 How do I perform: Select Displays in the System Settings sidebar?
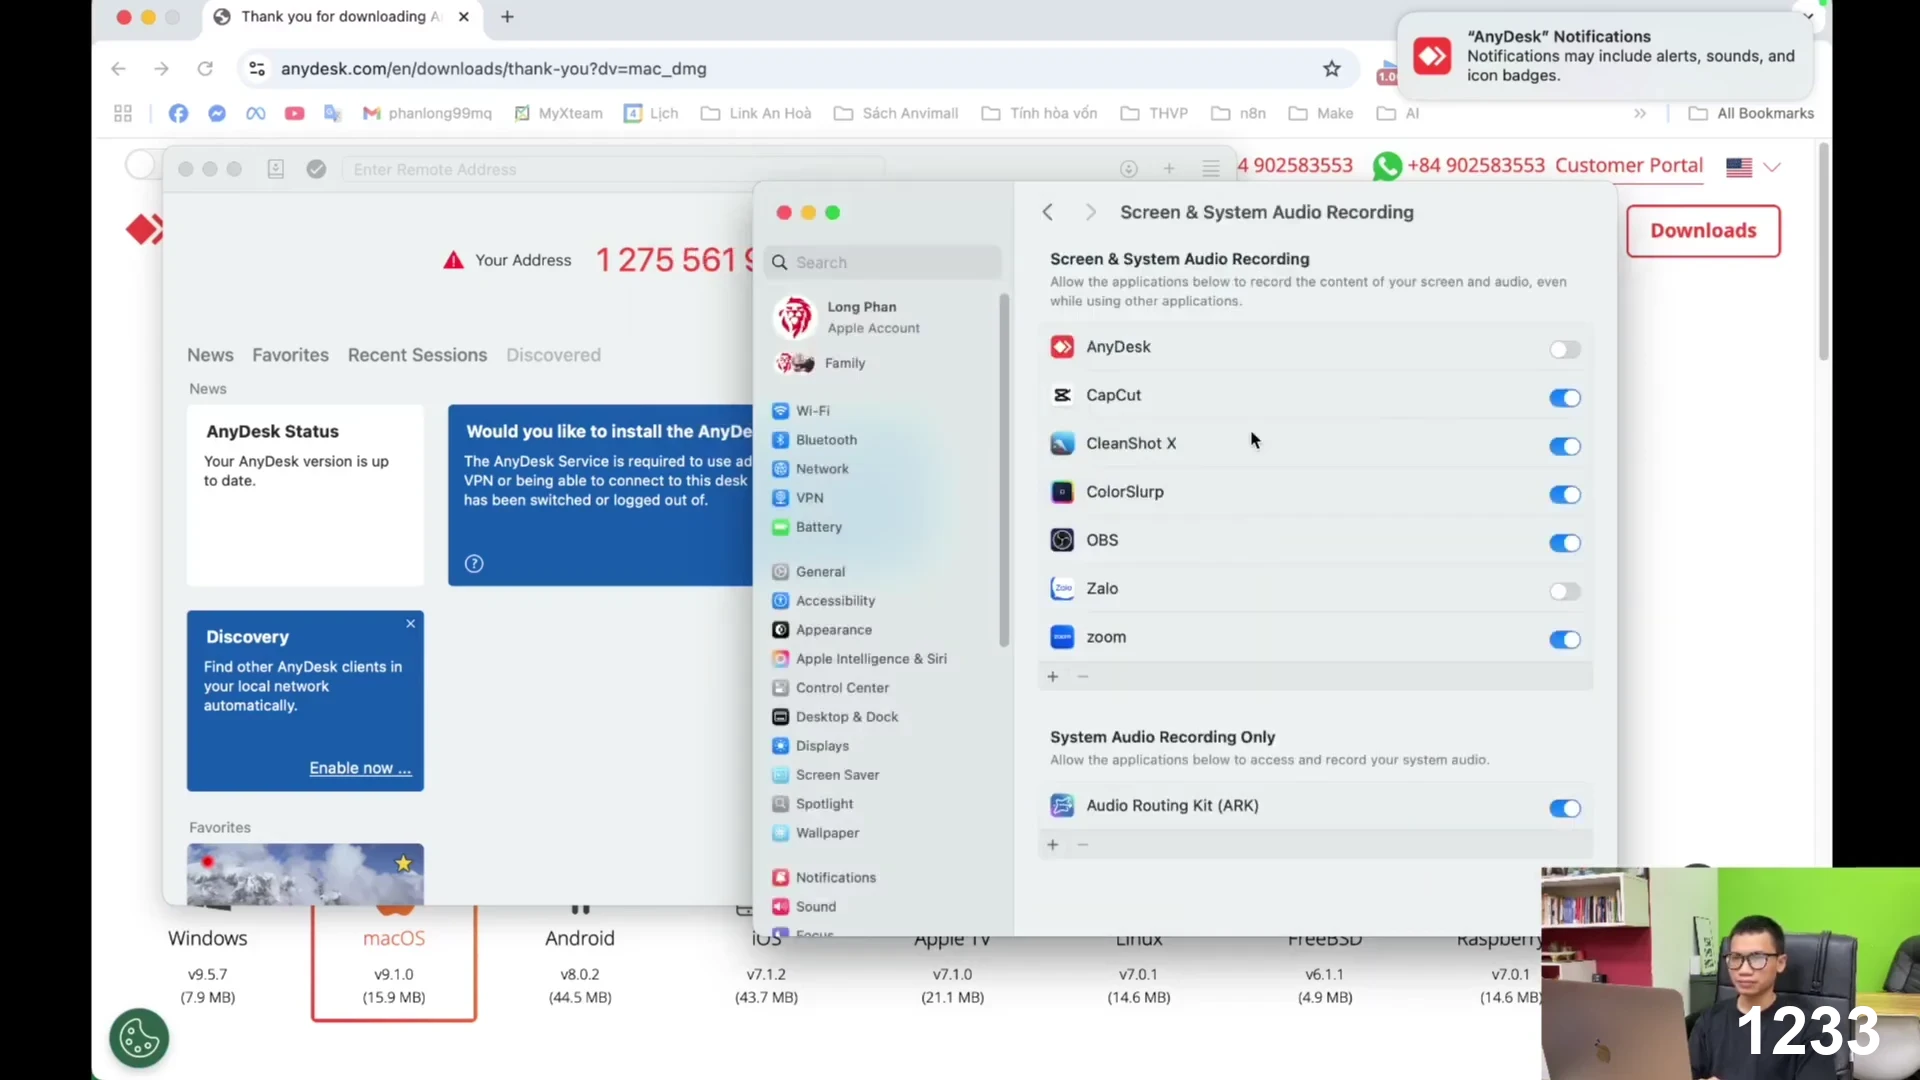point(810,746)
